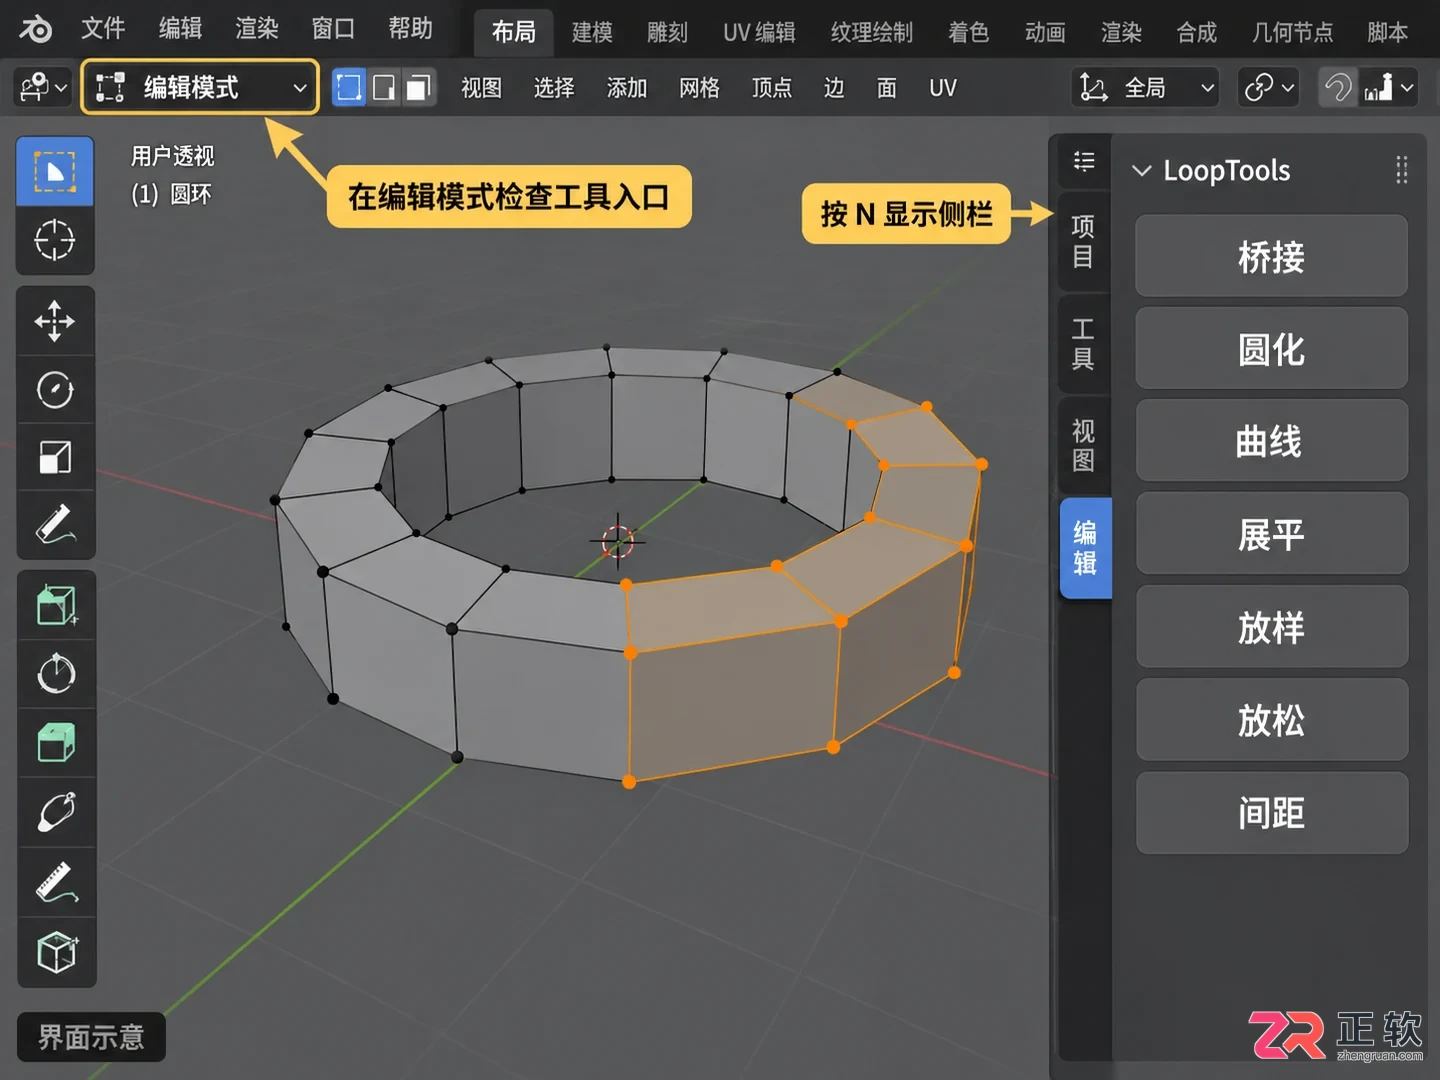Select the wireframe cube tool at toolbar bottom
Image resolution: width=1440 pixels, height=1080 pixels.
pyautogui.click(x=55, y=952)
